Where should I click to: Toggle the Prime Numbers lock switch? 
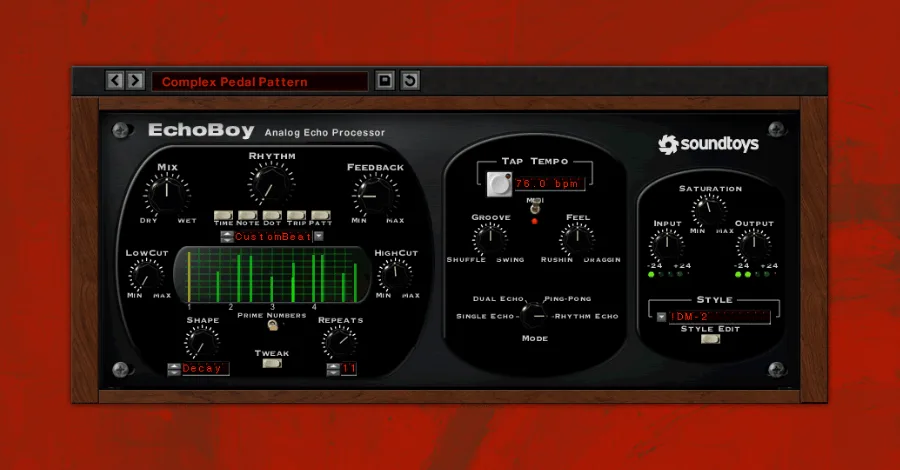[x=273, y=325]
